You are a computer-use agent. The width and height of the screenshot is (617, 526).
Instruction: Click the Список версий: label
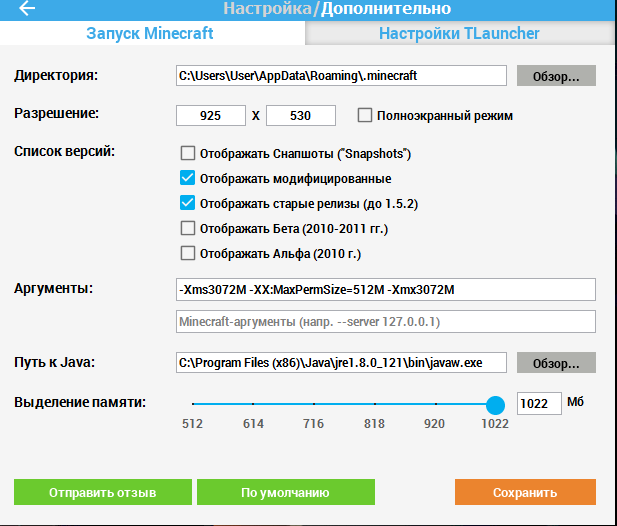65,151
